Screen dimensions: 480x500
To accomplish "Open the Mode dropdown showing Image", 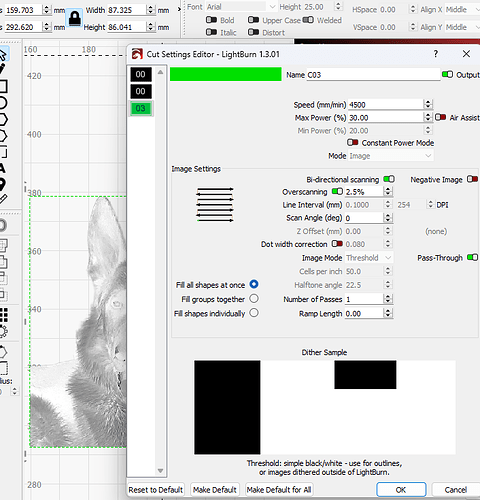I will [391, 156].
